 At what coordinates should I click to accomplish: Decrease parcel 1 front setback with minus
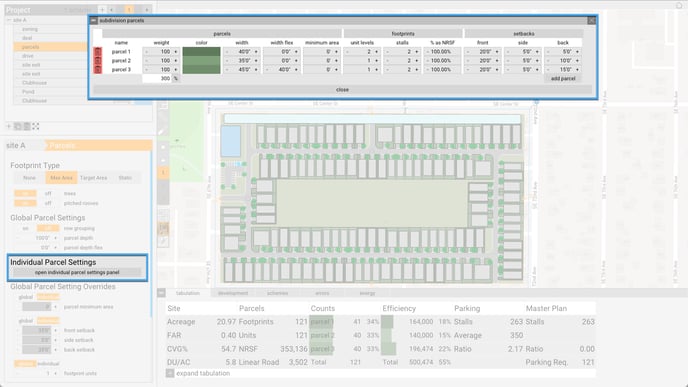point(468,52)
